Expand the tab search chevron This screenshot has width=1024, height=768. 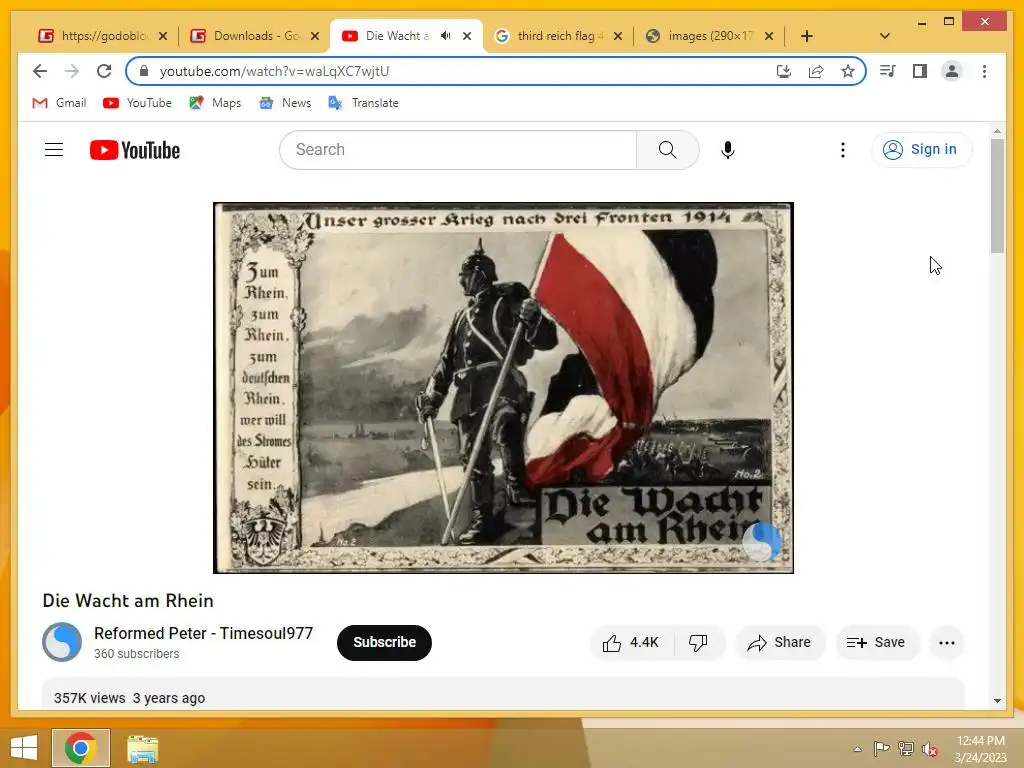point(885,36)
